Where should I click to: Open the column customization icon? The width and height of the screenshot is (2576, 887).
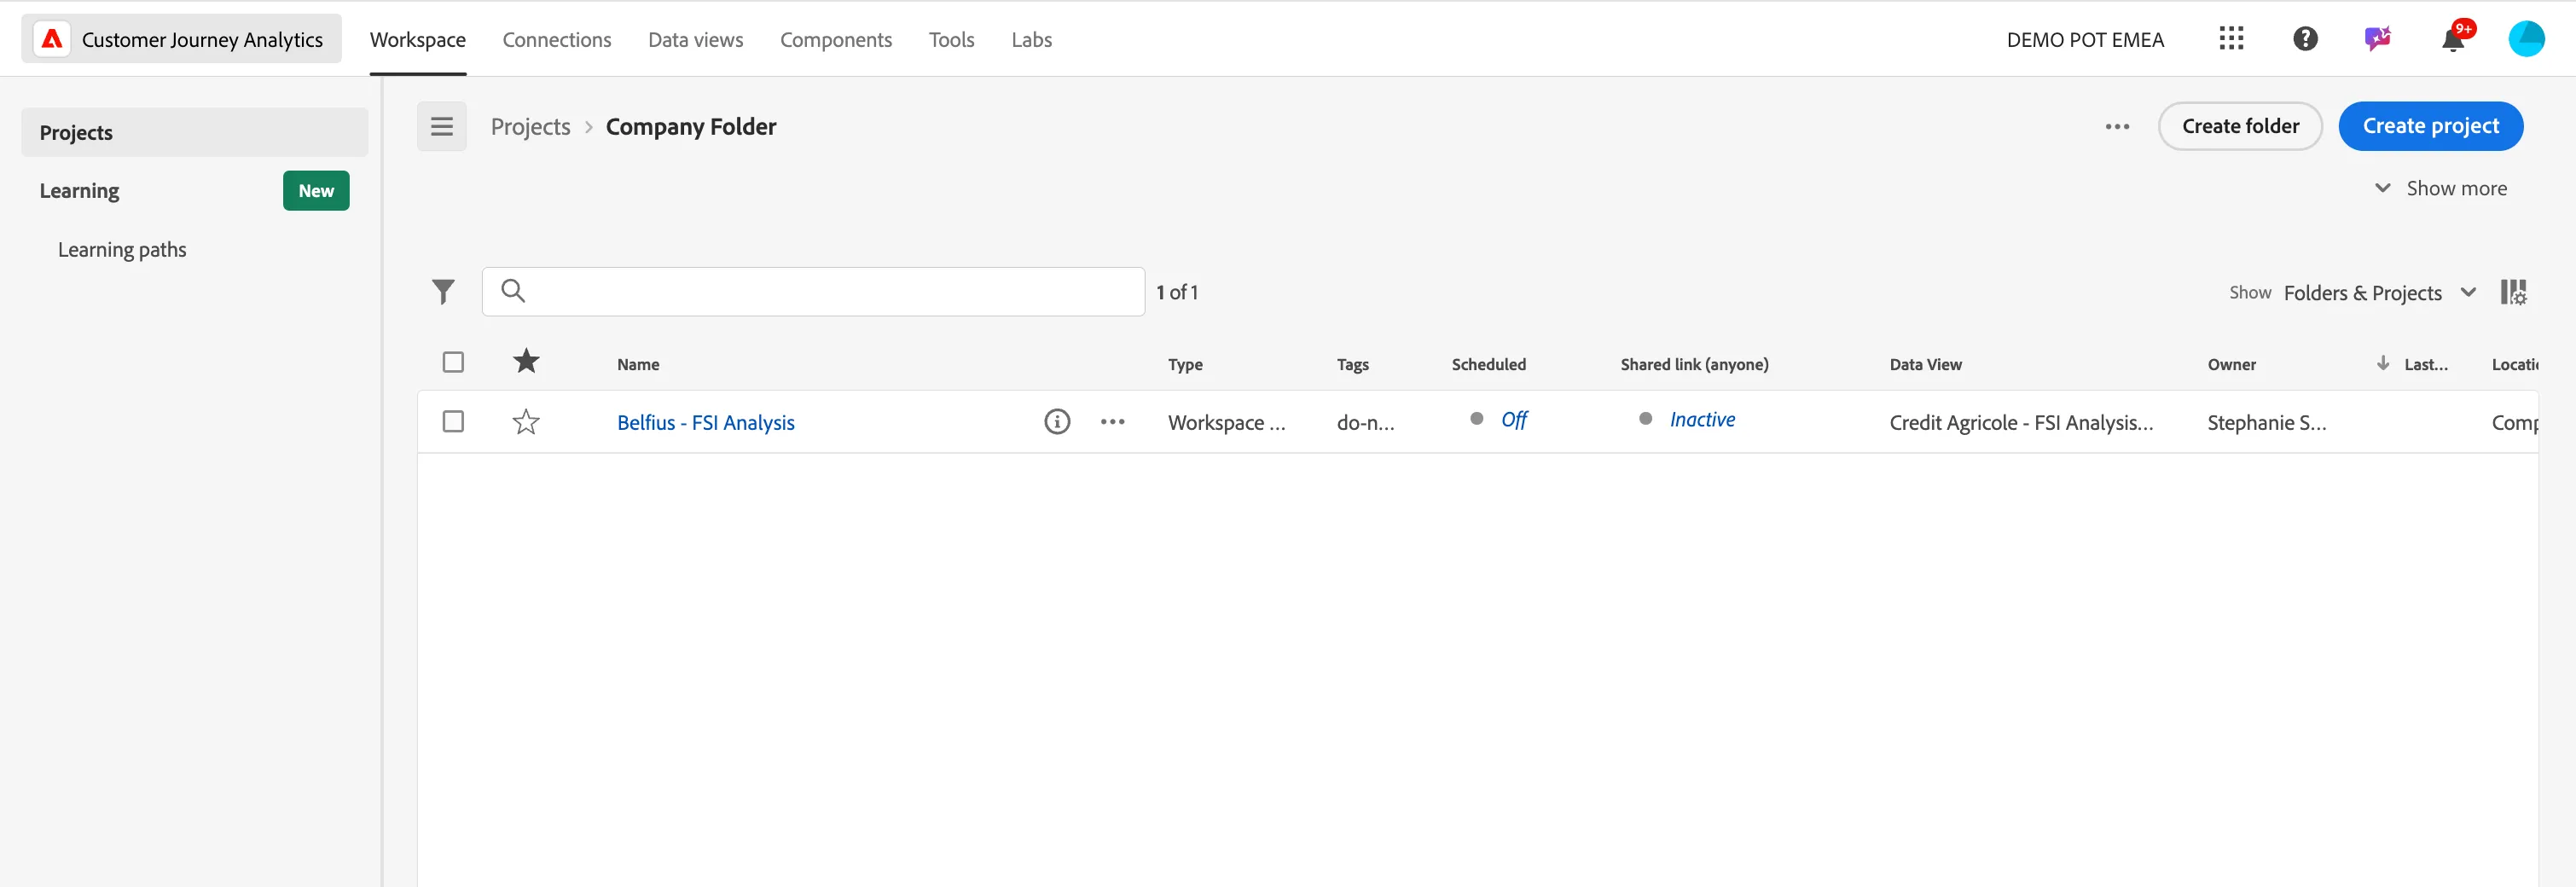[2513, 292]
